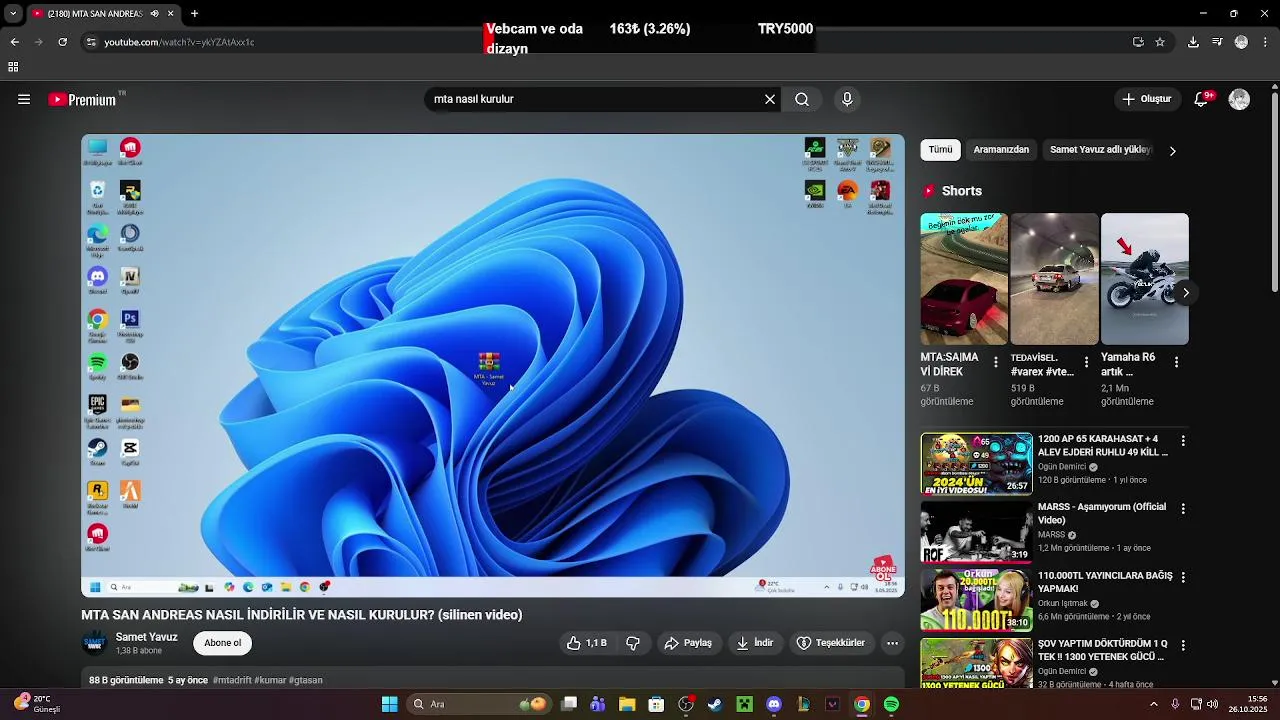The width and height of the screenshot is (1280, 720).
Task: Click the Teşekkürler thanks button
Action: [830, 643]
